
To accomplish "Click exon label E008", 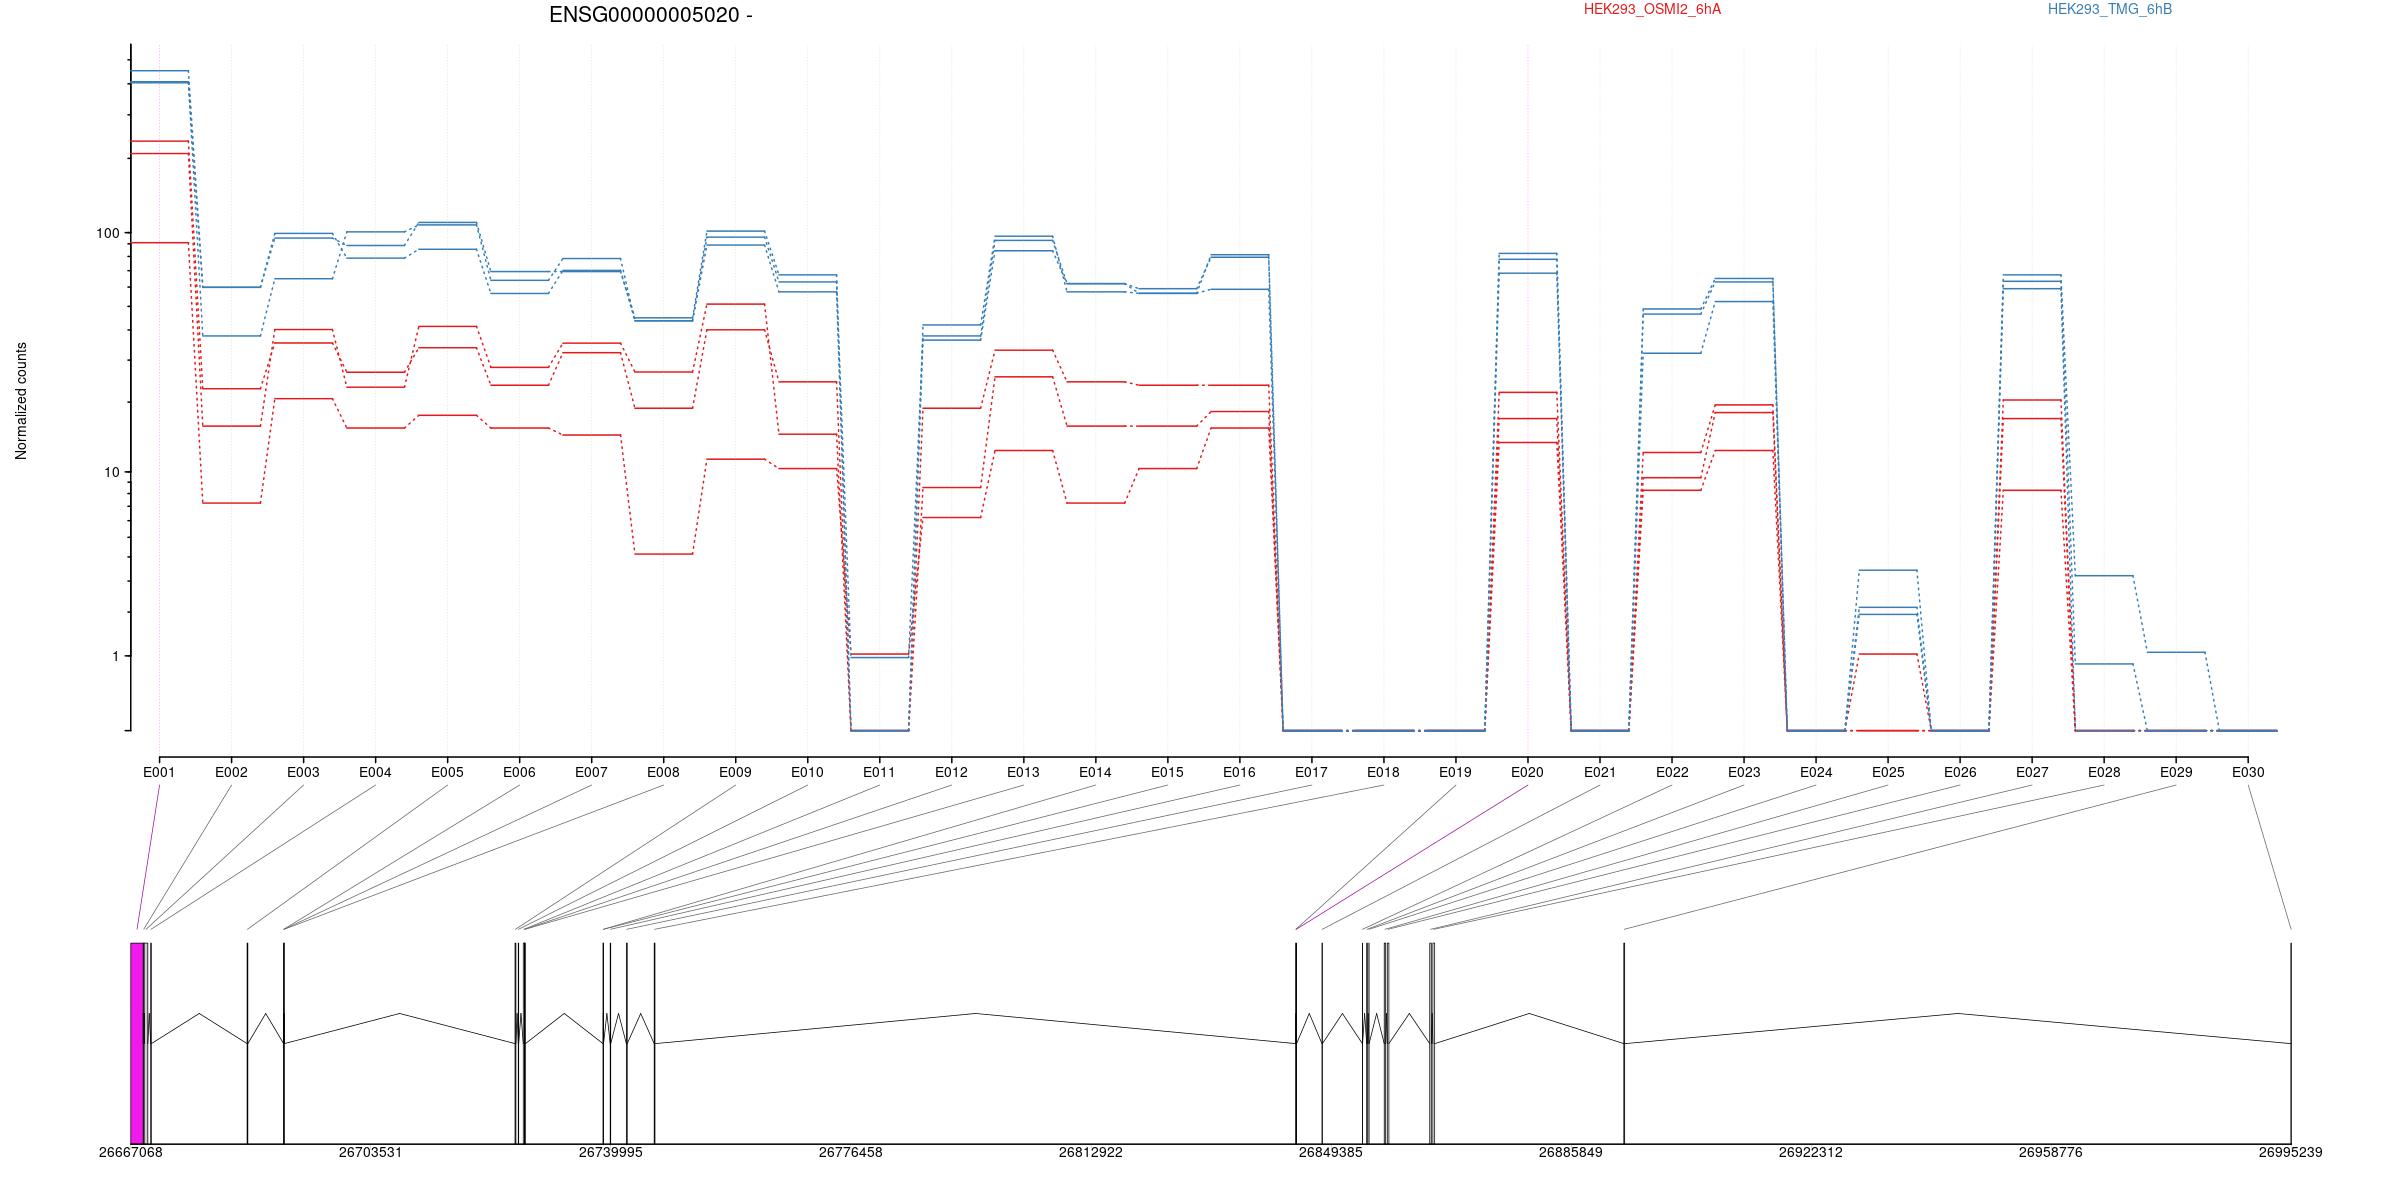I will 663,772.
